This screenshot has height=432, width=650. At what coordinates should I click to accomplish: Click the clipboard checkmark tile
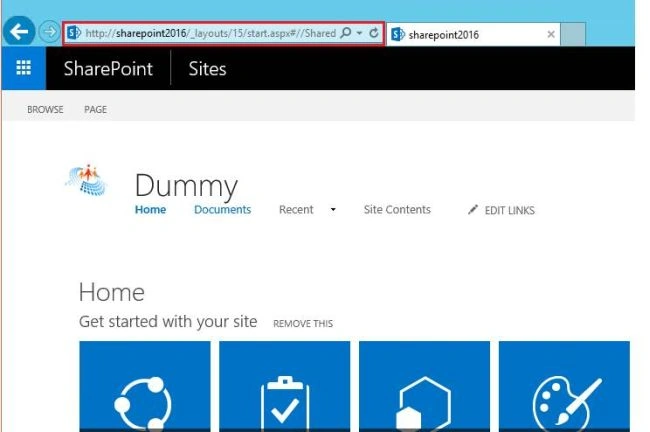coord(284,386)
